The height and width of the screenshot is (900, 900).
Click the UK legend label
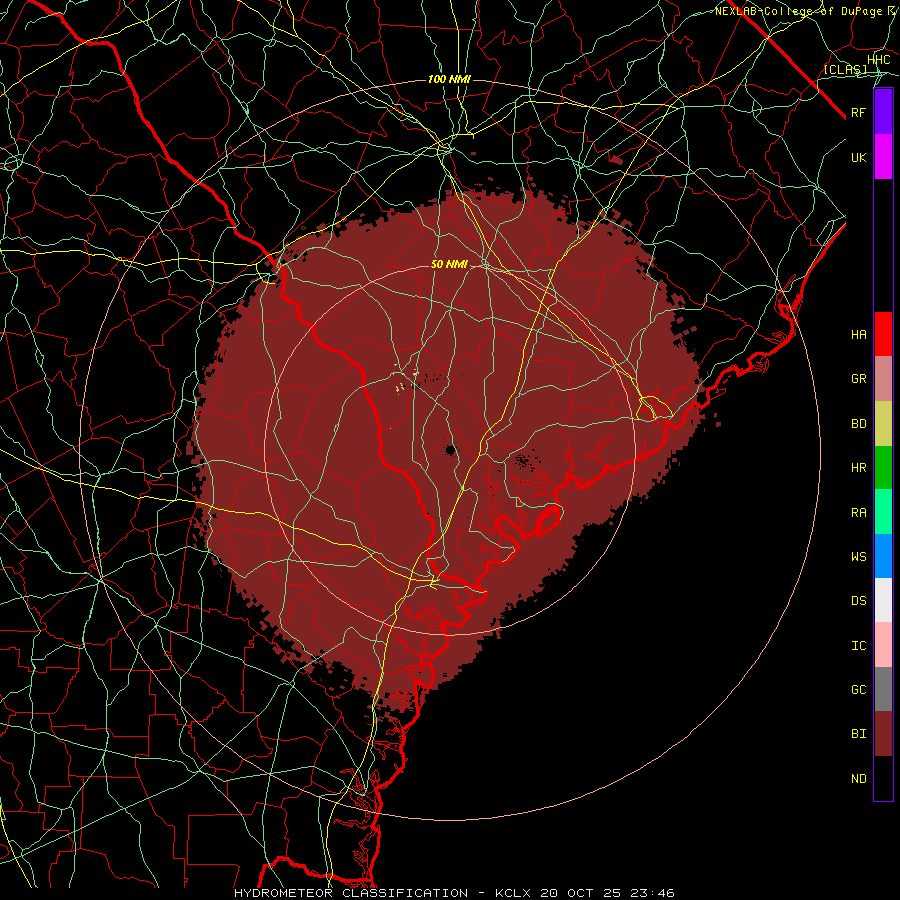coord(859,157)
